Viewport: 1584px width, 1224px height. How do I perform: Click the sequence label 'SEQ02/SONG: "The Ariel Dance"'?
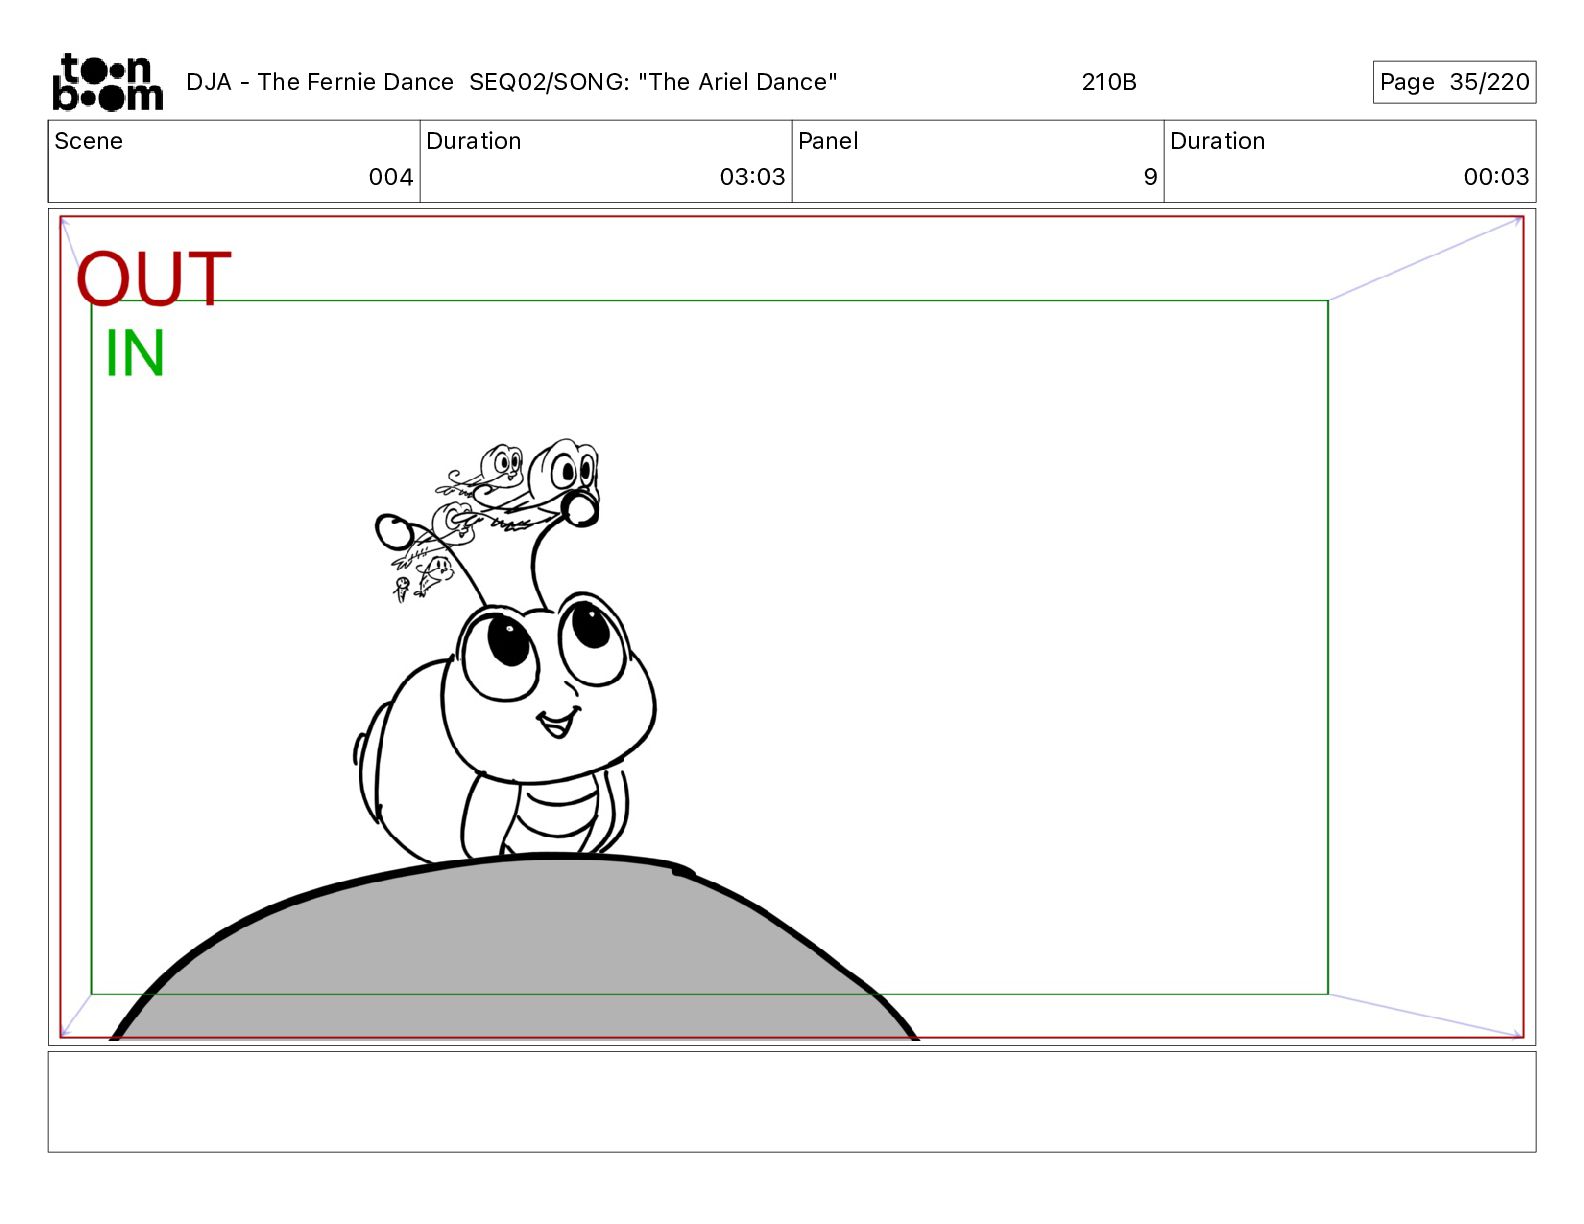click(x=653, y=82)
